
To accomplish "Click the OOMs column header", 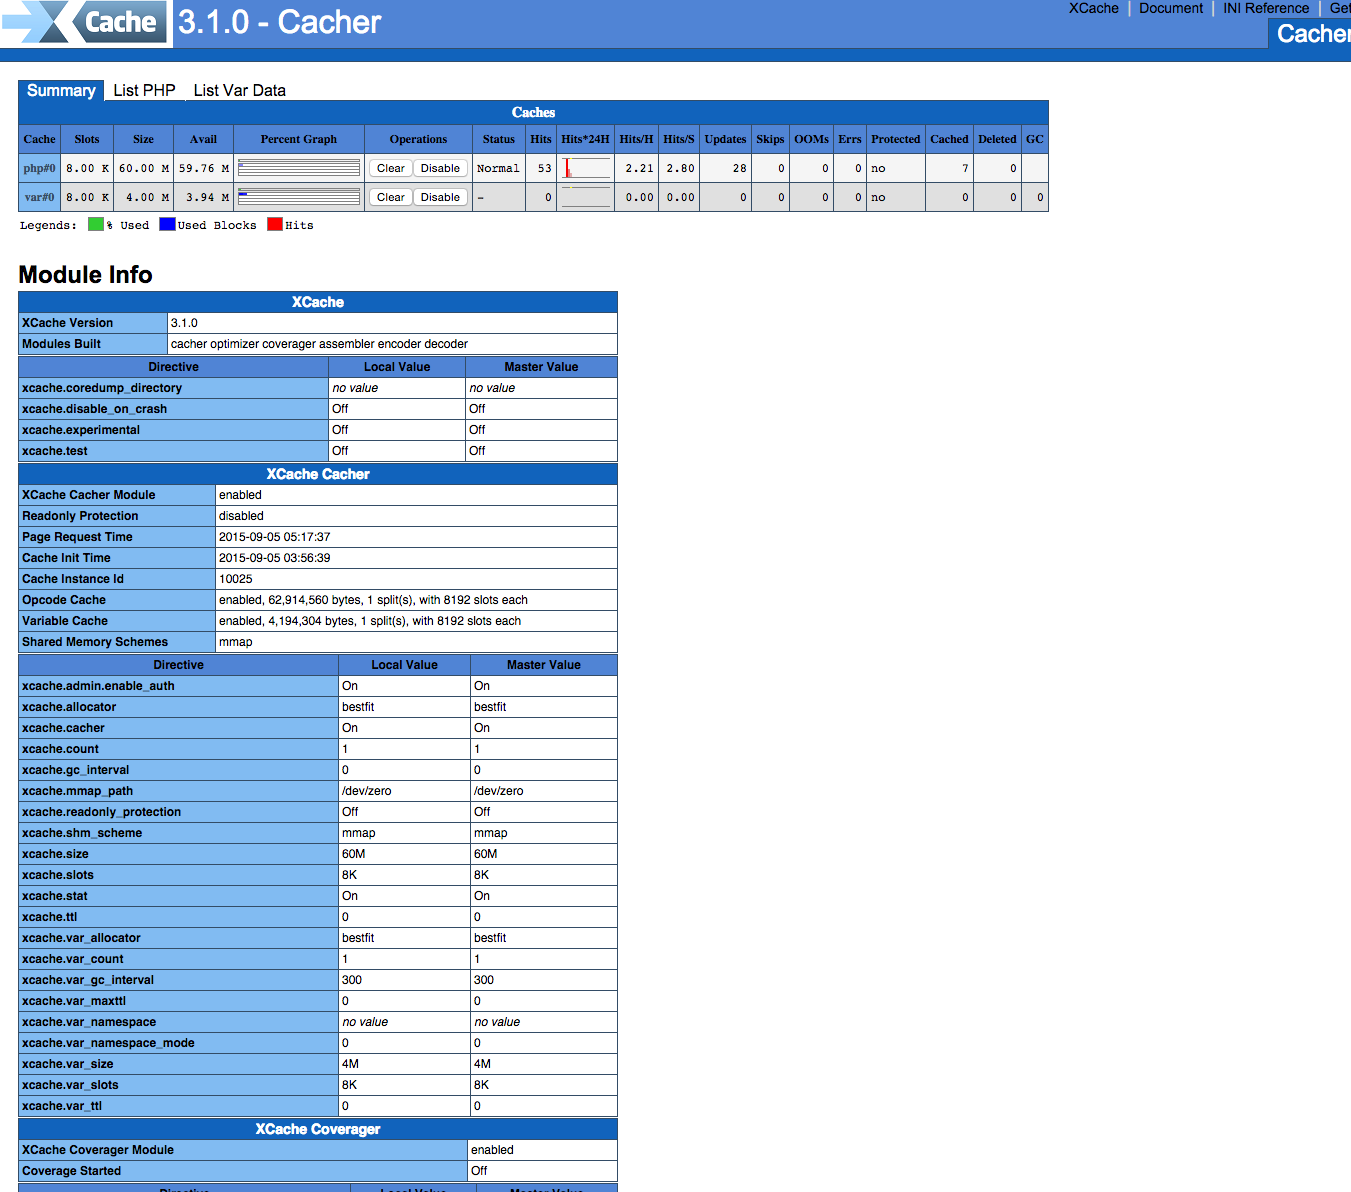I will (x=811, y=139).
